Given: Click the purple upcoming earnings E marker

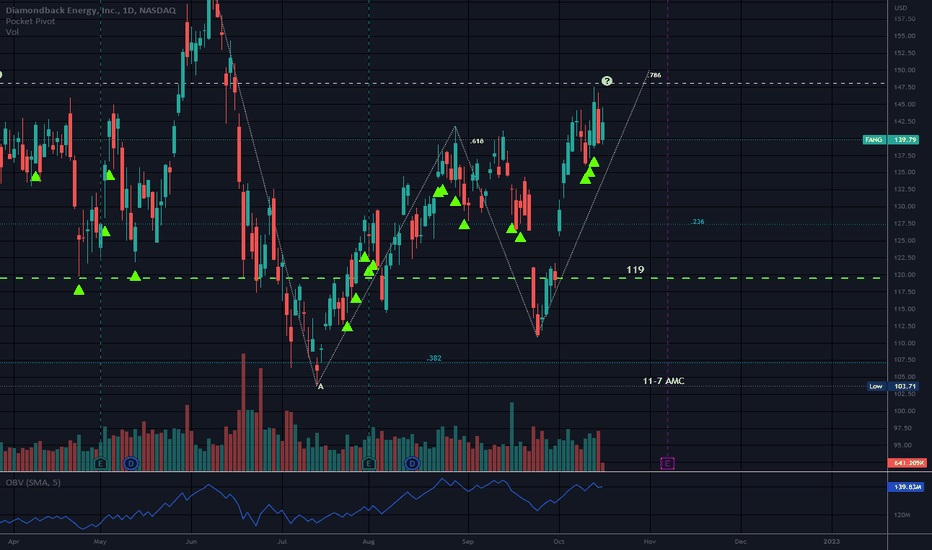Looking at the screenshot, I should [x=667, y=463].
